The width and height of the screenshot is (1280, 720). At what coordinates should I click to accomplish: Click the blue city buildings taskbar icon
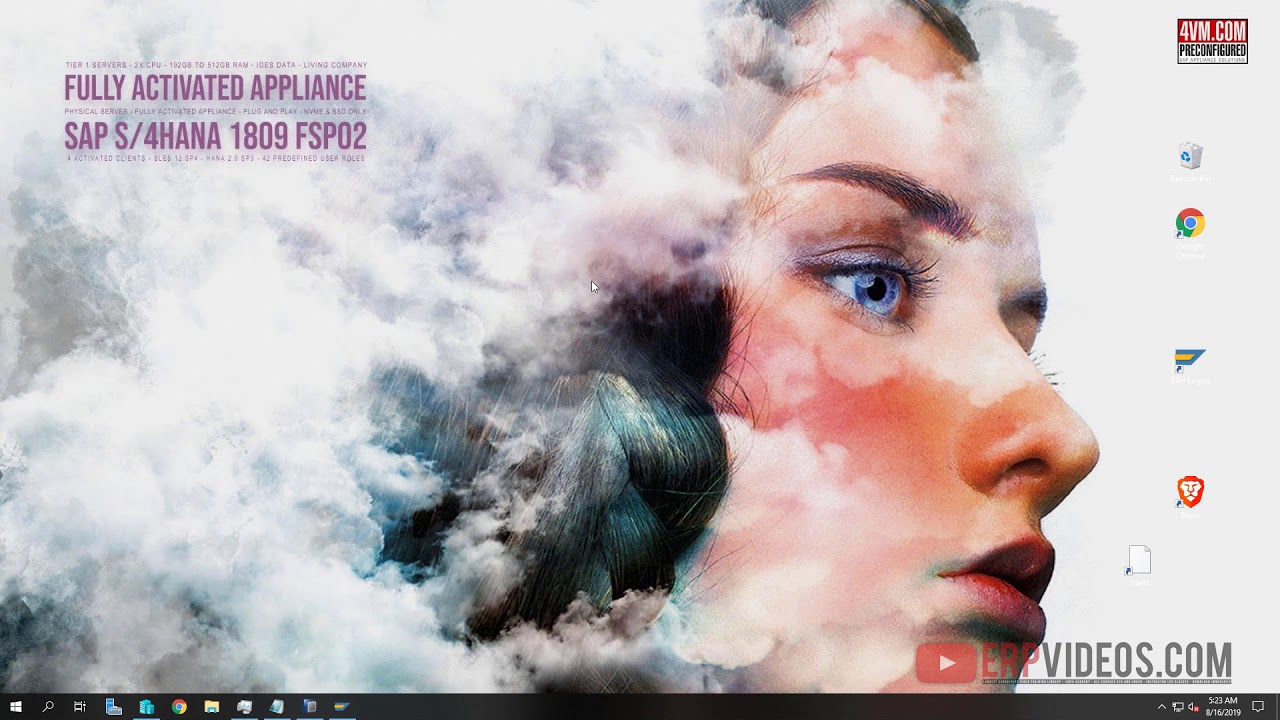point(147,706)
